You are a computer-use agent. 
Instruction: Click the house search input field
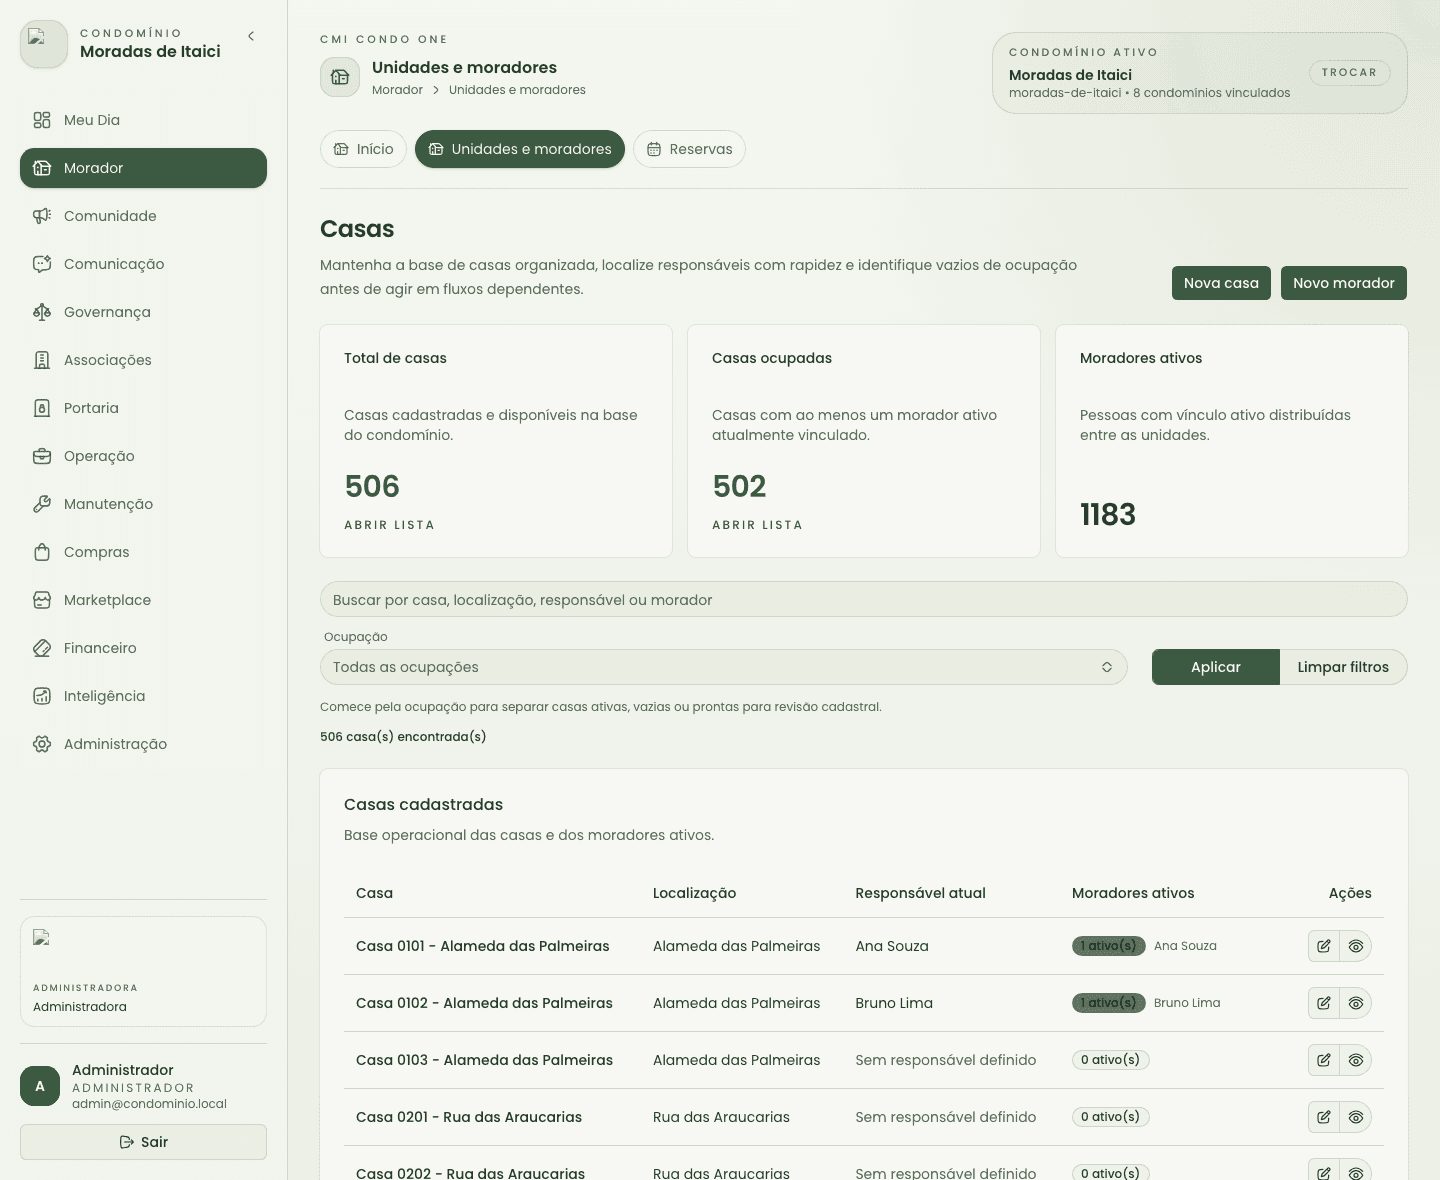tap(863, 600)
